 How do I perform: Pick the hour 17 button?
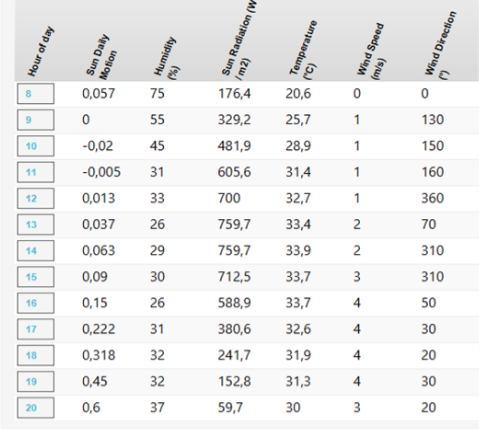pyautogui.click(x=36, y=329)
